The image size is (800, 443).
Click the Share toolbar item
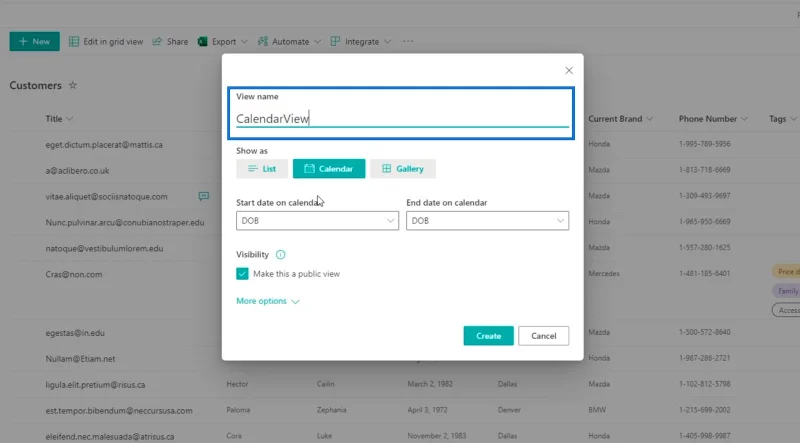(x=170, y=41)
